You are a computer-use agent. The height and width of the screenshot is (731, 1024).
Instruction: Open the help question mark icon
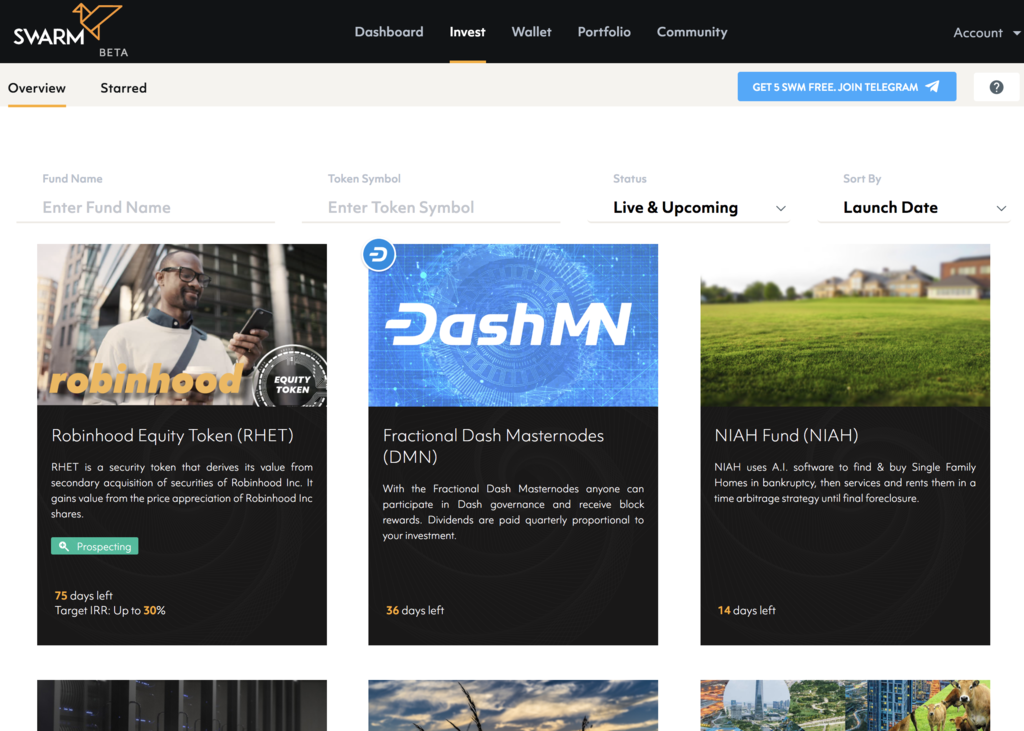(996, 87)
